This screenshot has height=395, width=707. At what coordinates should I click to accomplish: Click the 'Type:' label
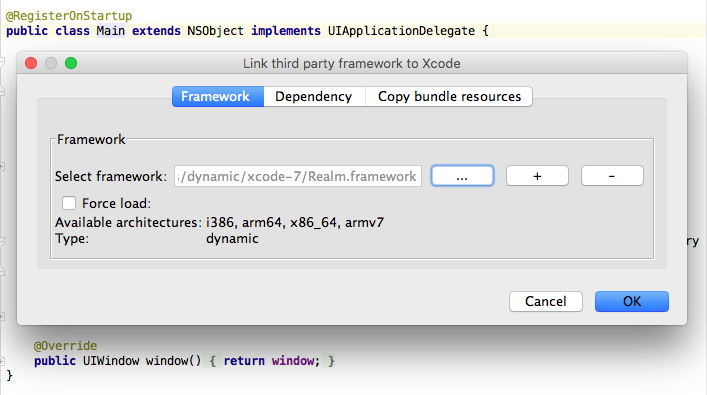(72, 238)
